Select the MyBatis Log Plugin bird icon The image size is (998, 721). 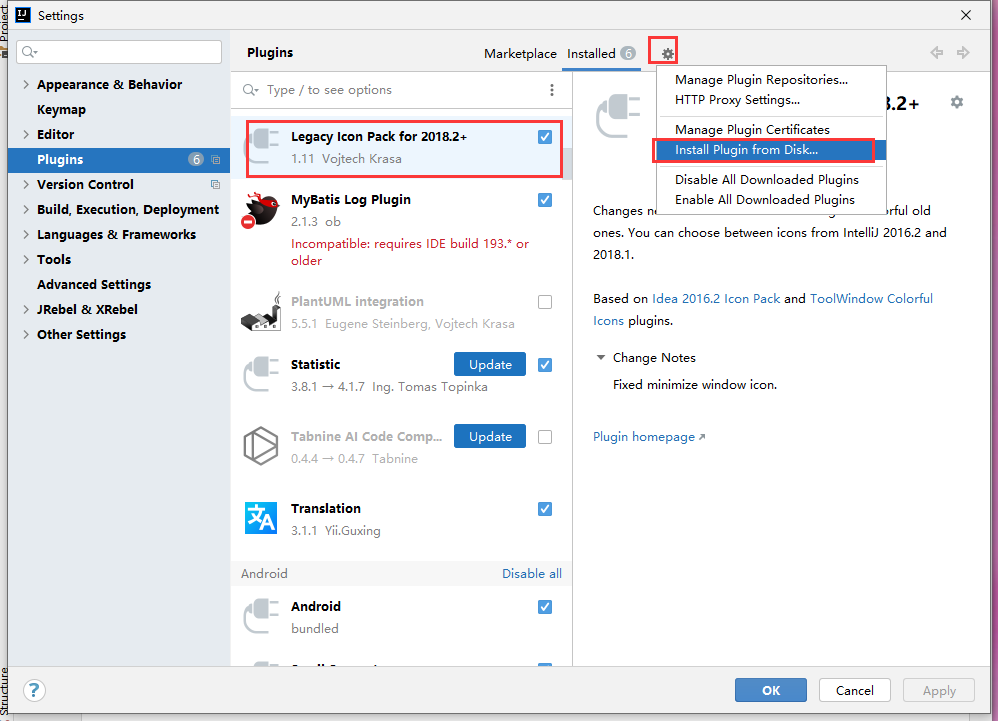[260, 210]
